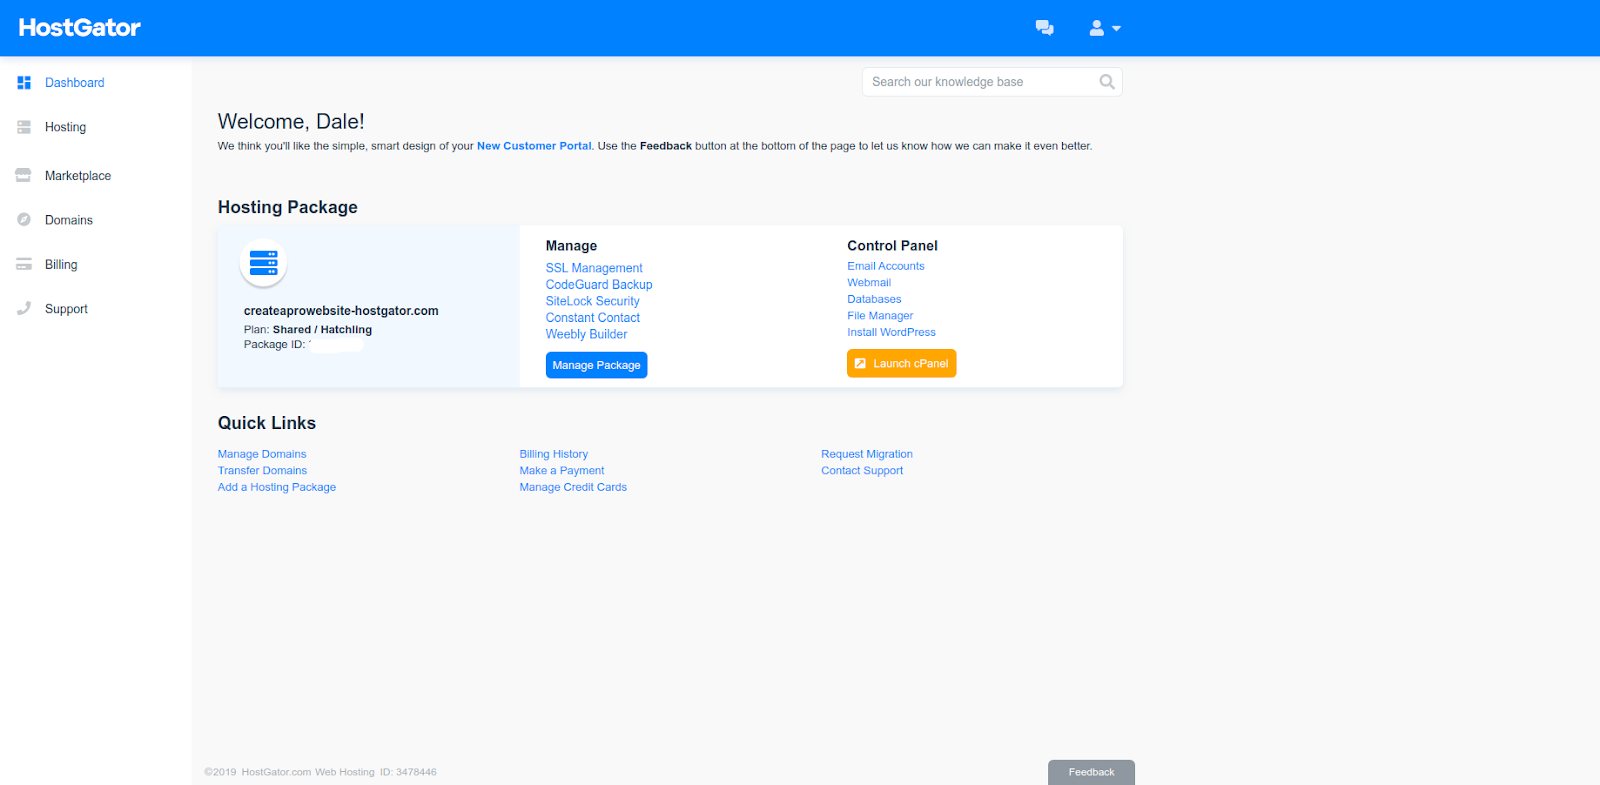The width and height of the screenshot is (1600, 785).
Task: Select Domains in sidebar
Action: pos(69,220)
